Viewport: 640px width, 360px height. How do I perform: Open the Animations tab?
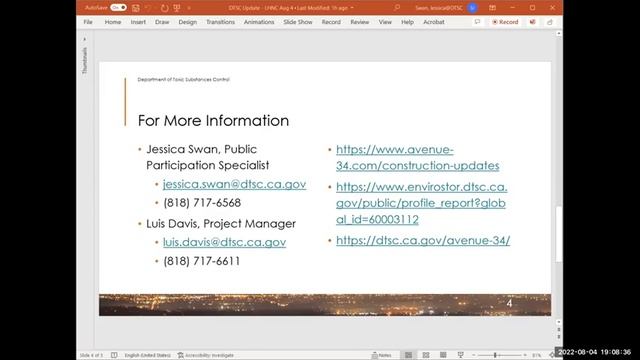pos(259,22)
